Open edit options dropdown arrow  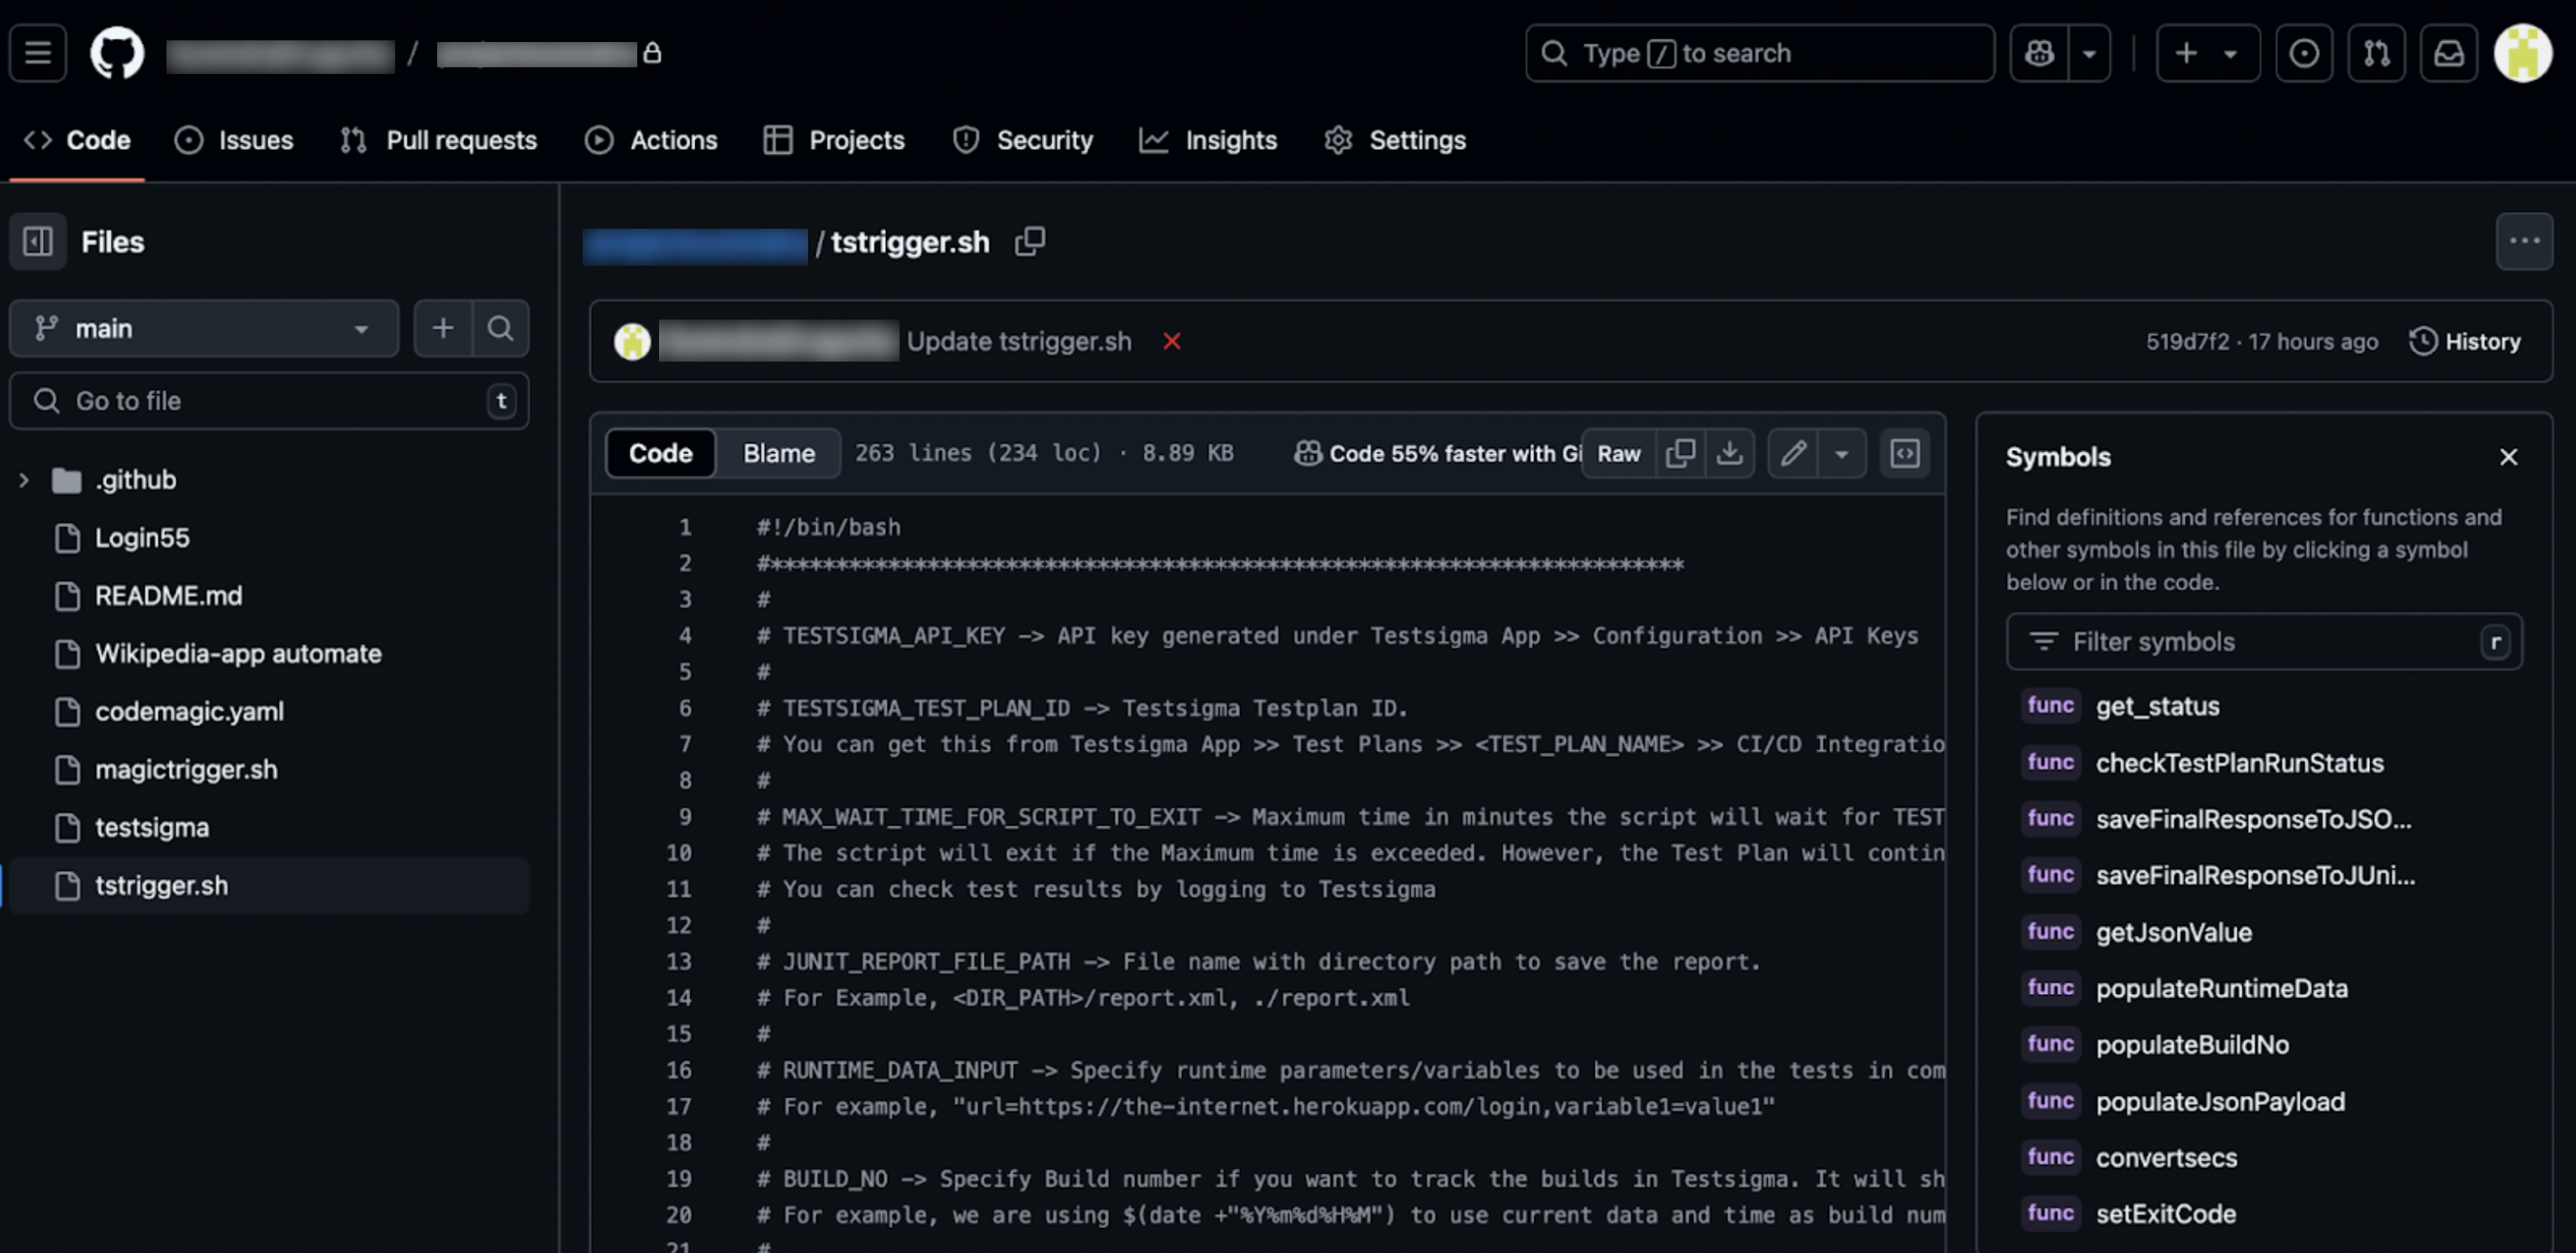[x=1841, y=454]
